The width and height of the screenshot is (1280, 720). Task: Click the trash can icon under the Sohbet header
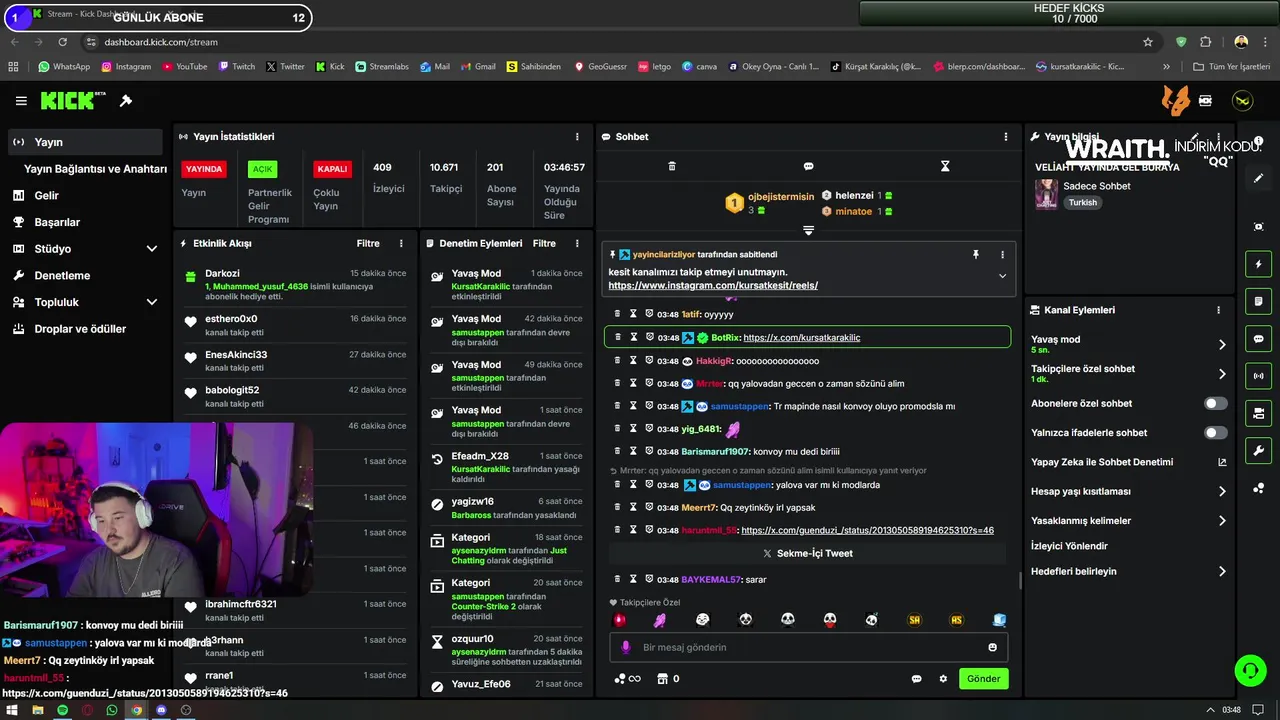(x=672, y=166)
